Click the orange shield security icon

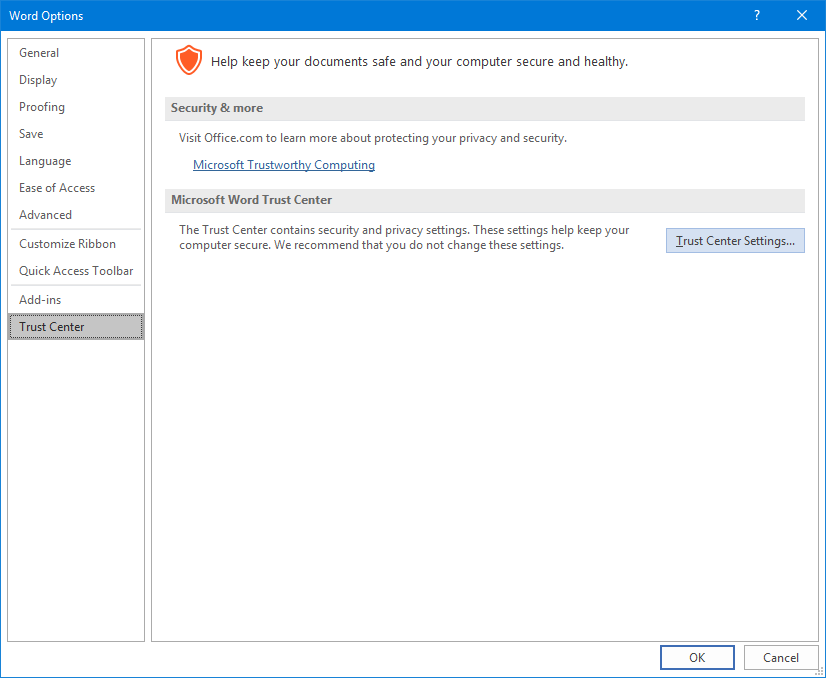pos(188,60)
